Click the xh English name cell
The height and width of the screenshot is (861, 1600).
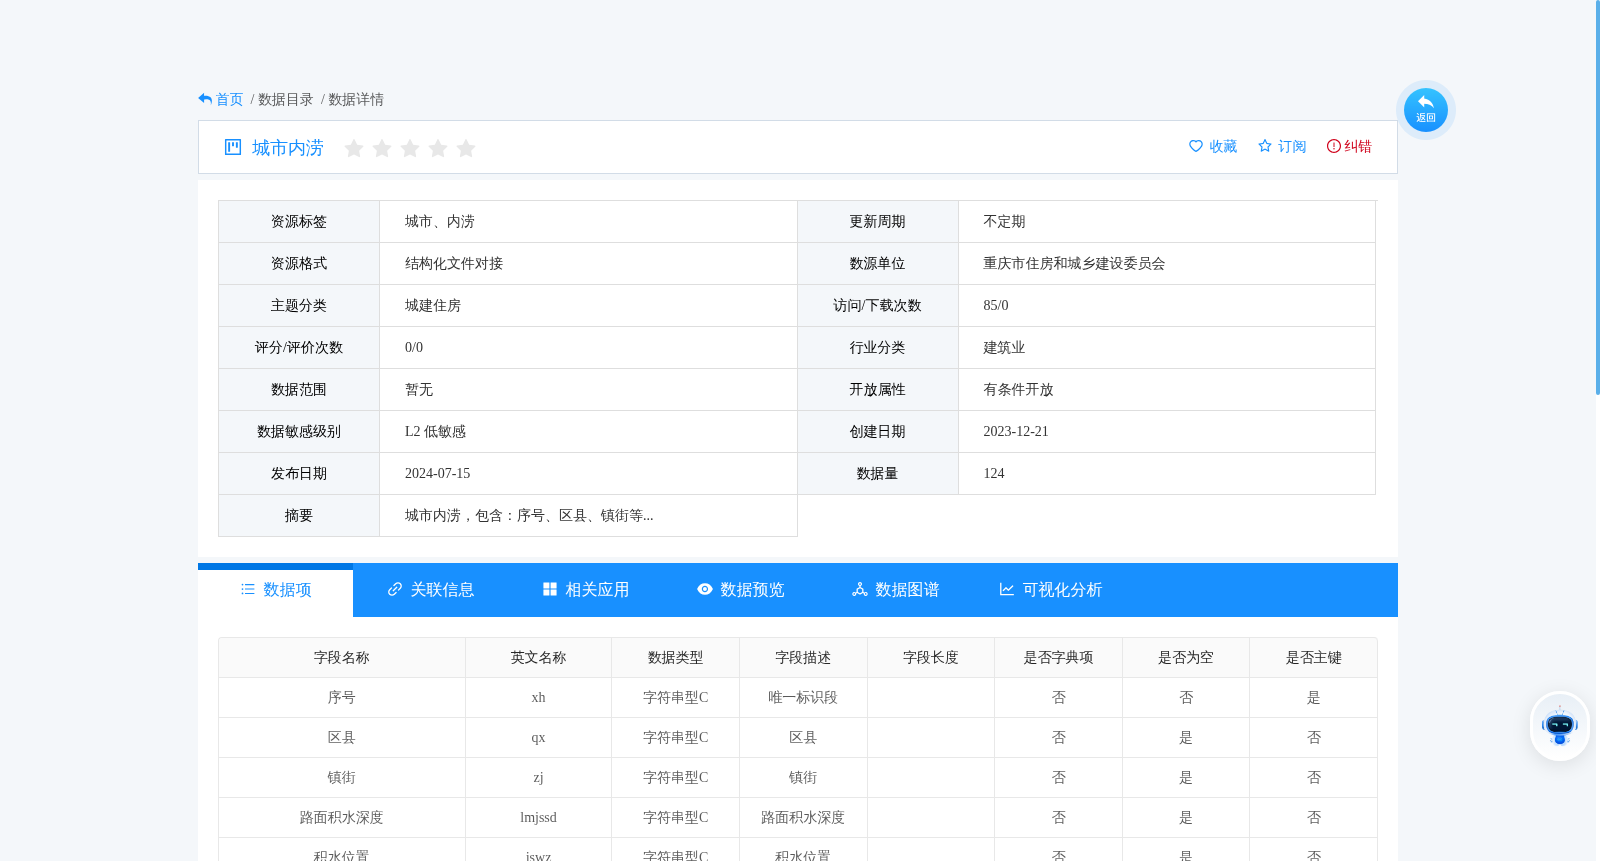pyautogui.click(x=538, y=698)
